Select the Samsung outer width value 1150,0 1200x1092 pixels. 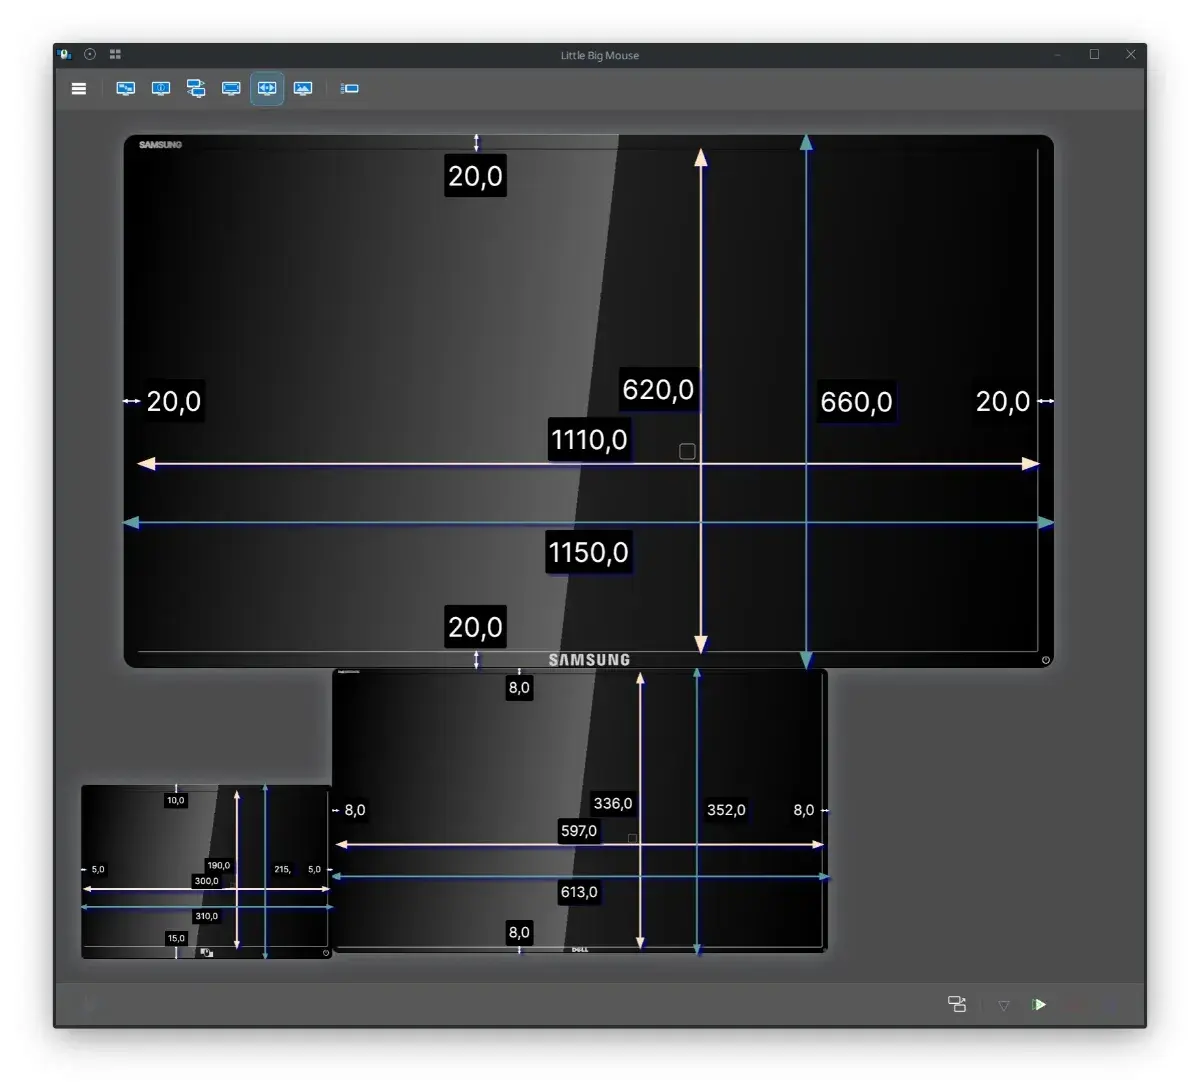(589, 552)
